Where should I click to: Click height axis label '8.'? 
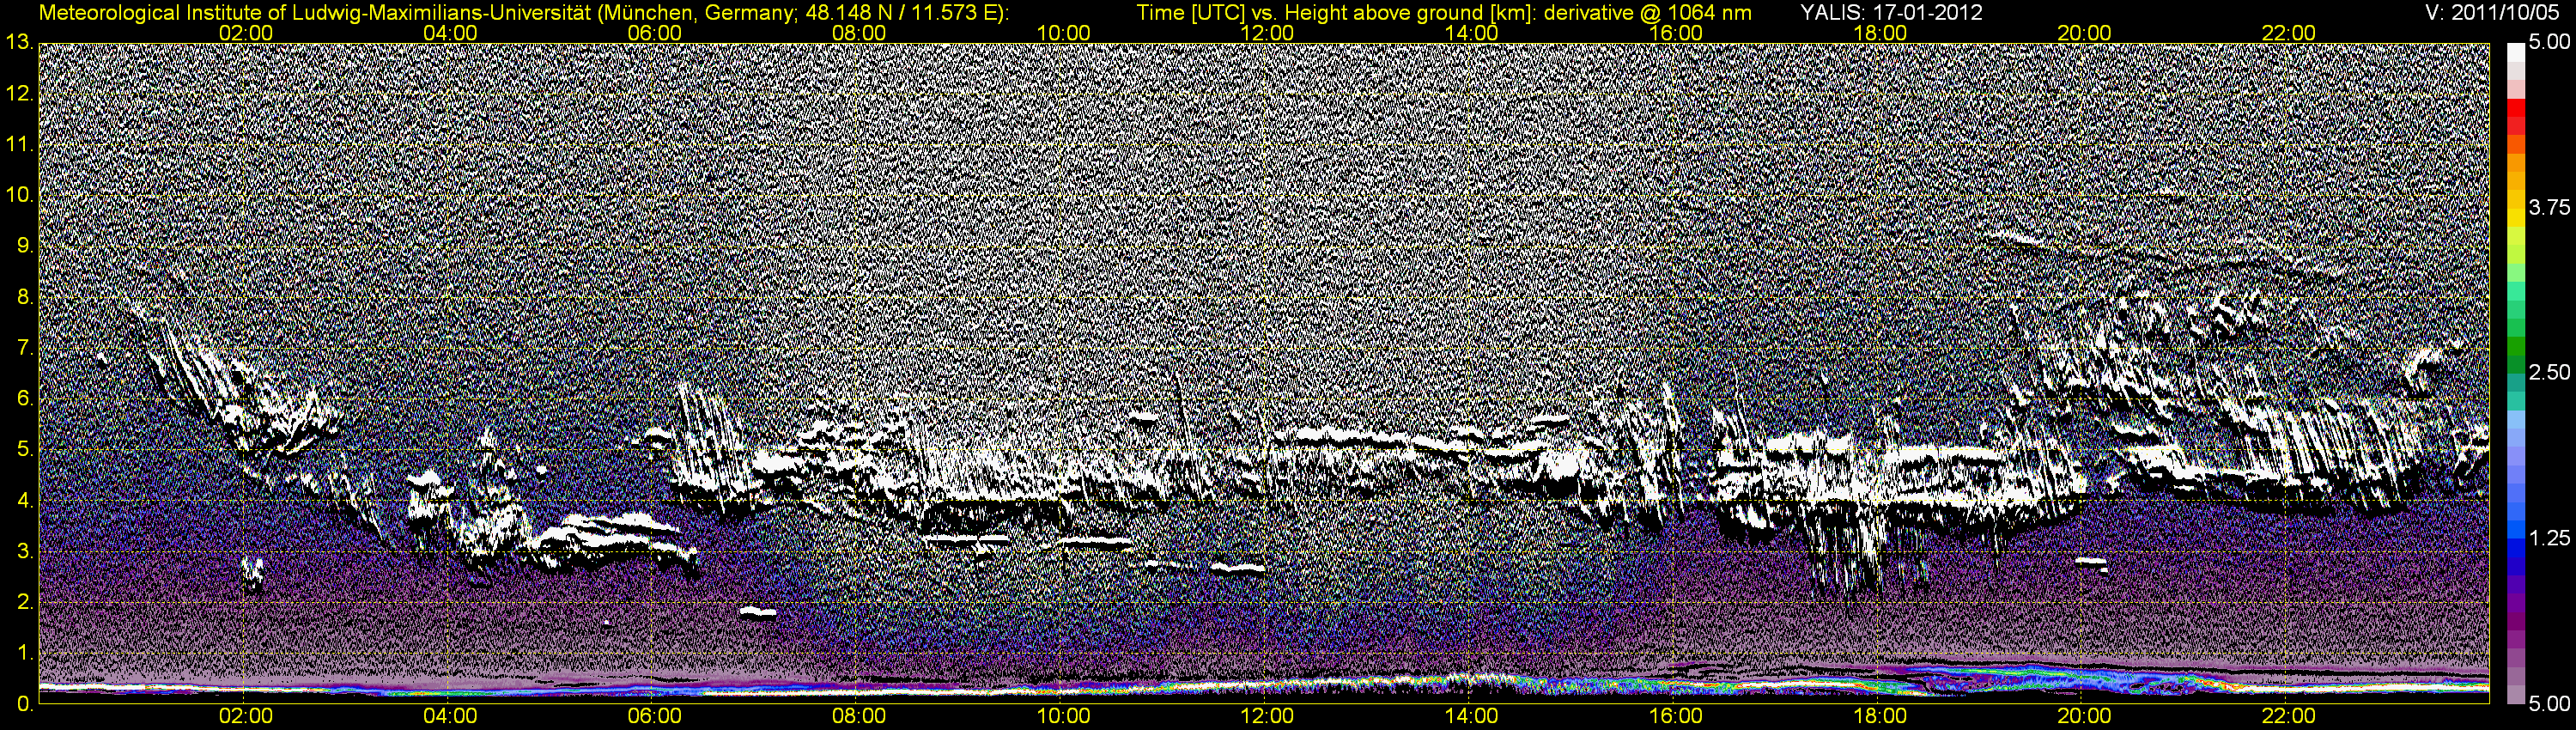pos(25,297)
